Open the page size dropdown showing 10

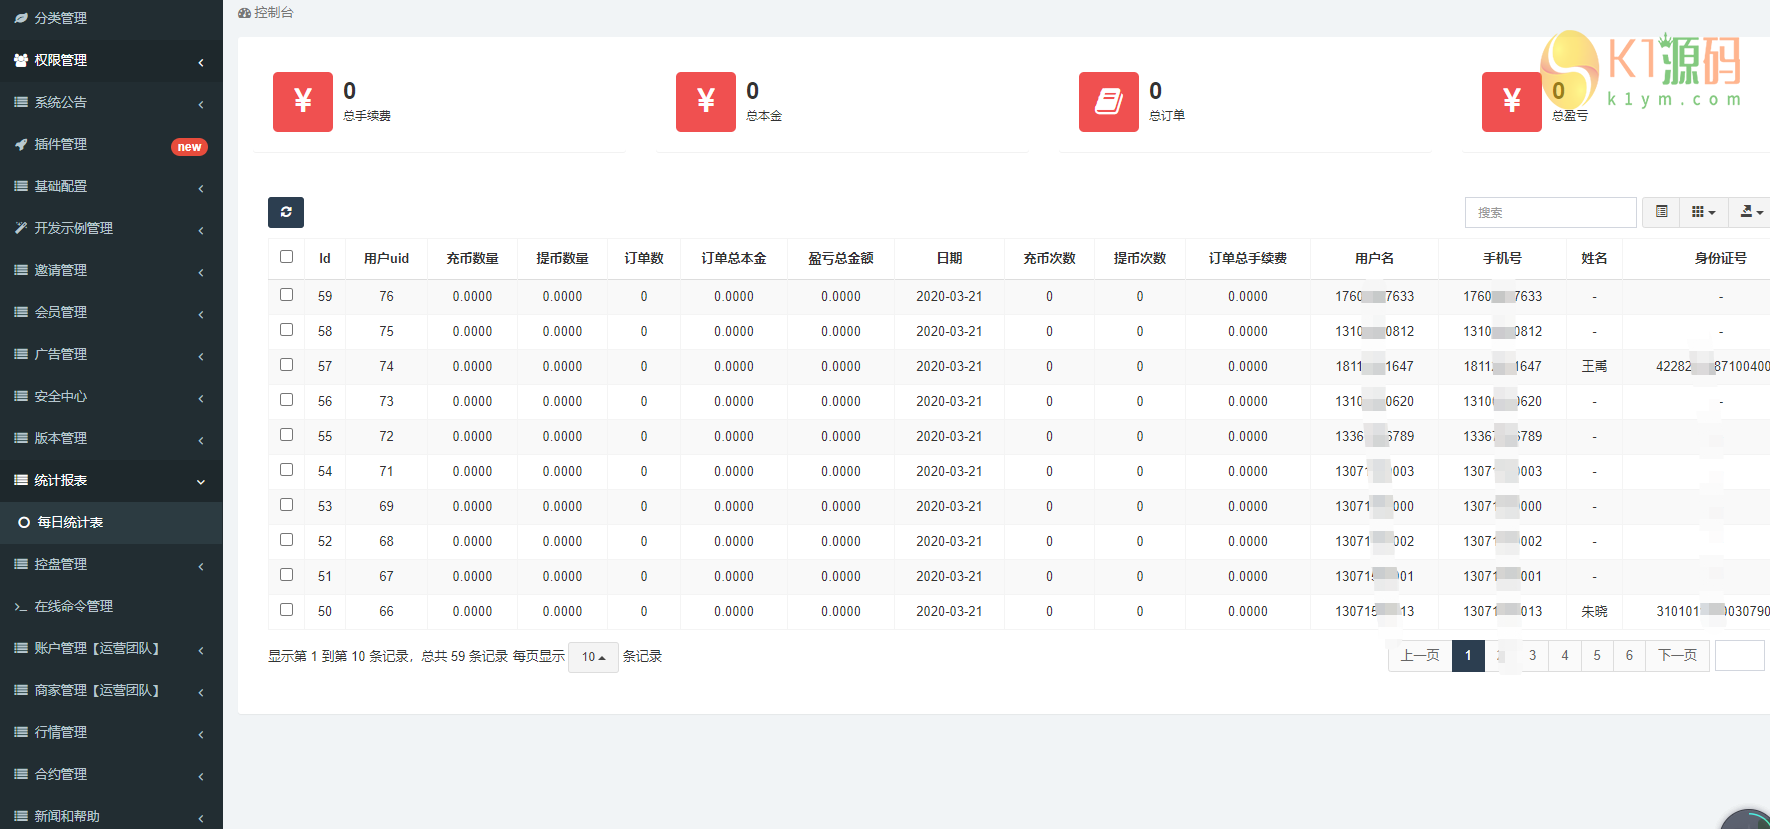pos(593,657)
